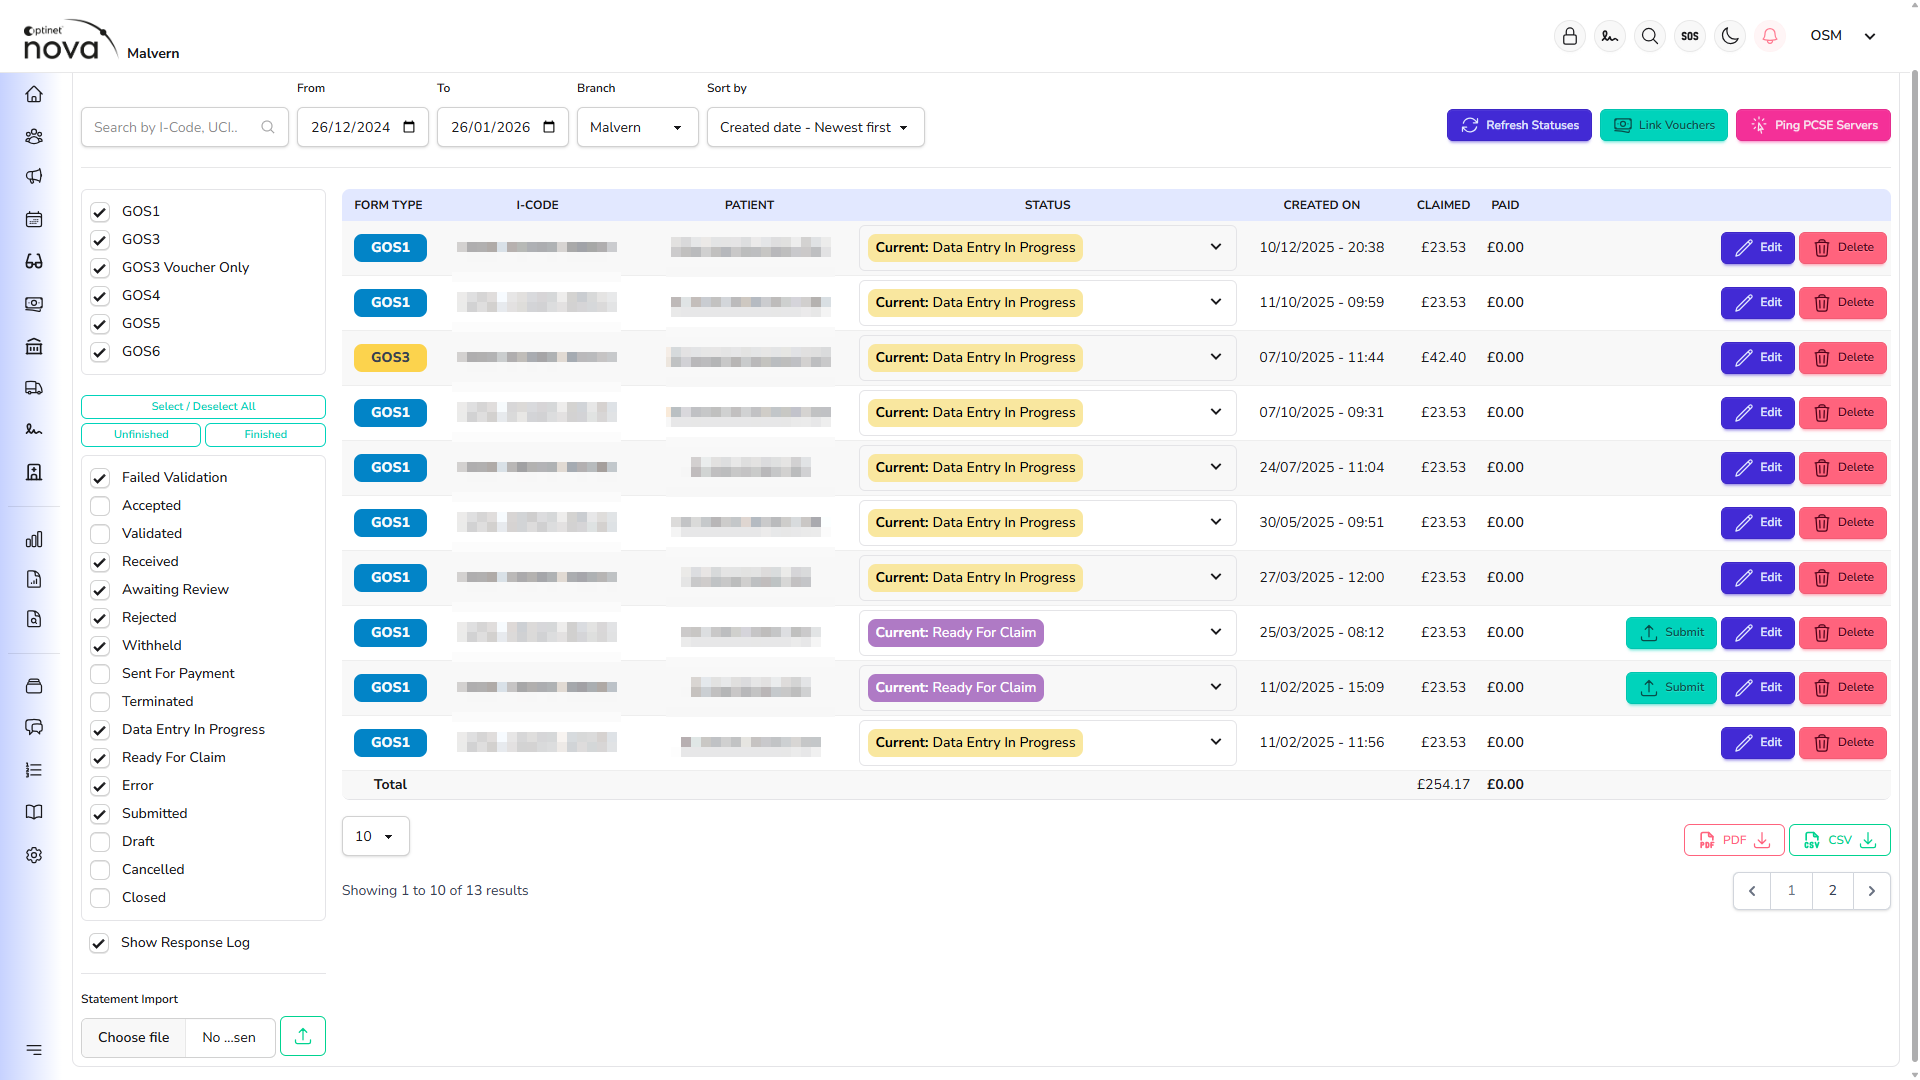Open the SOS icon in header
The image size is (1920, 1080).
pos(1690,36)
